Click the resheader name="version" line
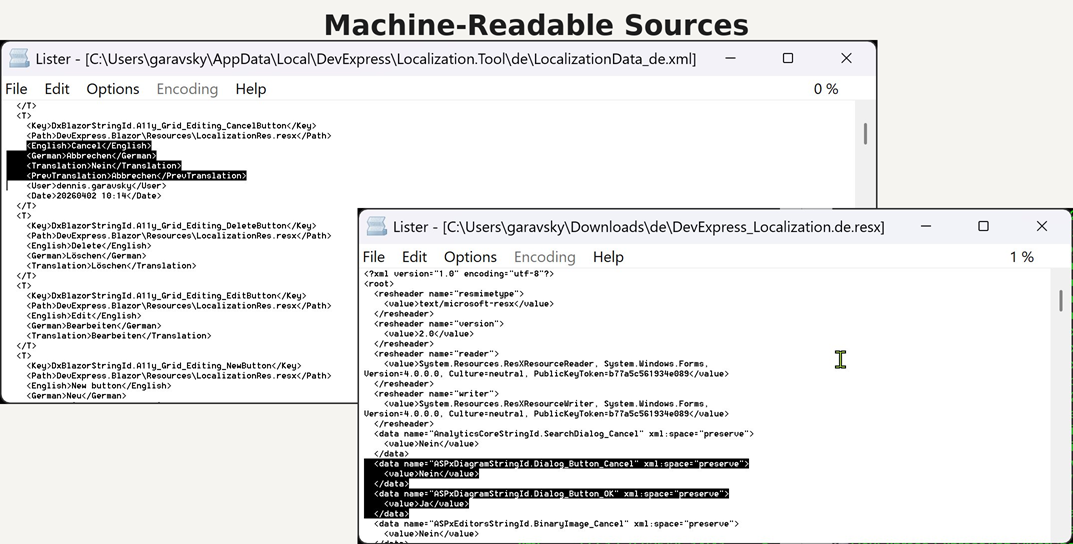The image size is (1073, 544). click(x=439, y=324)
